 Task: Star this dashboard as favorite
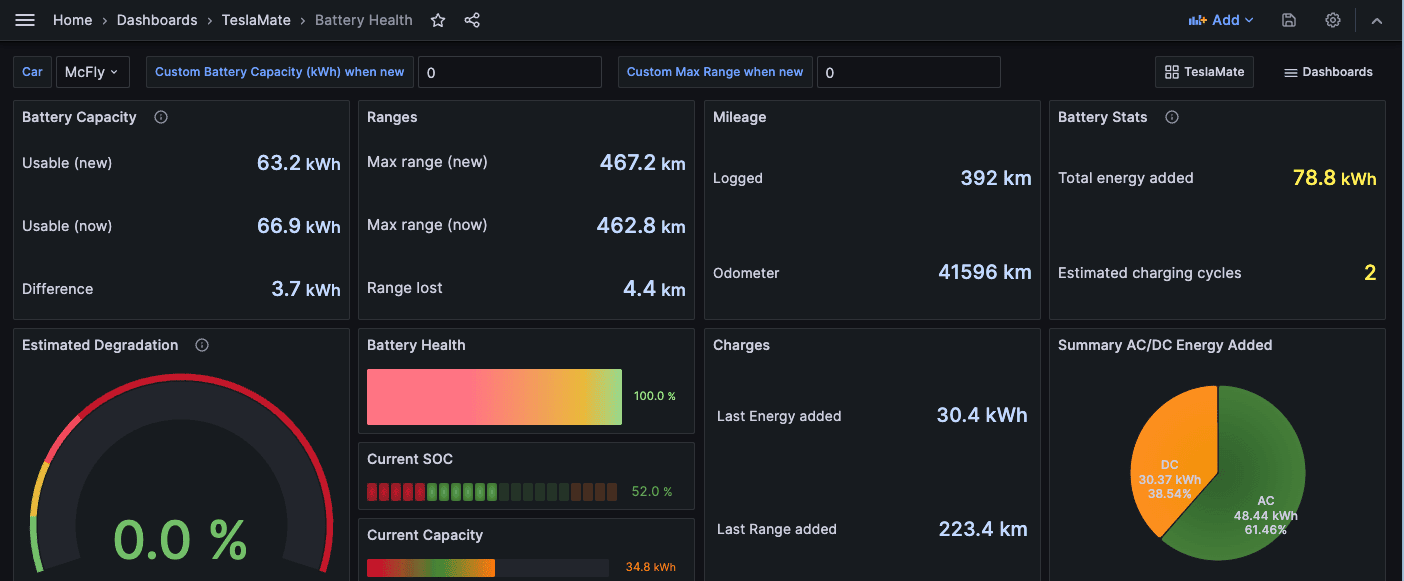[x=437, y=20]
